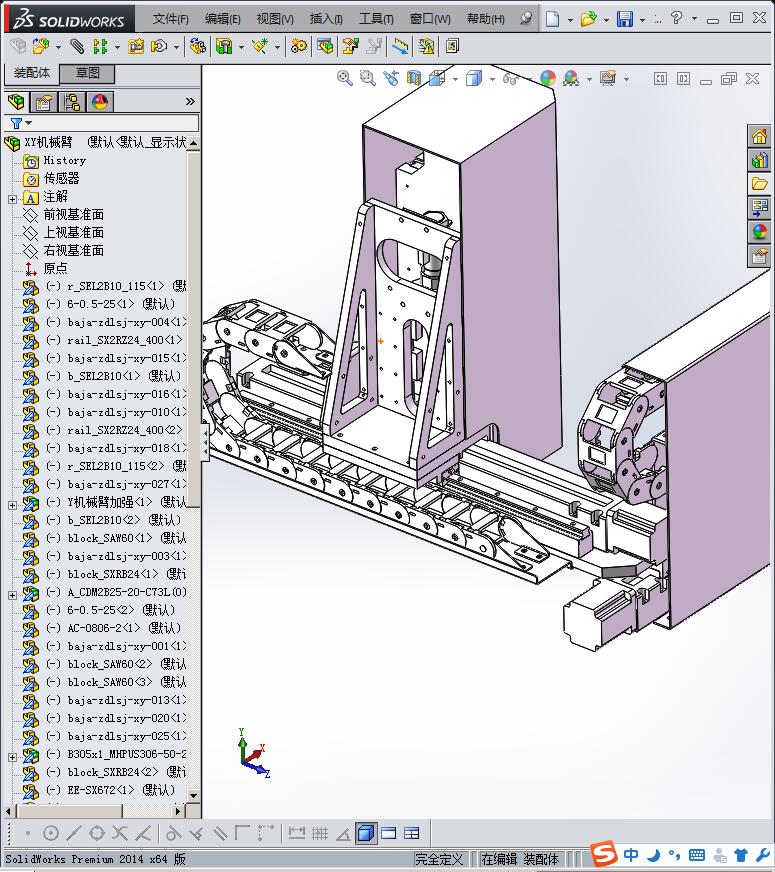Click the Exploded View icon
775x872 pixels.
tap(350, 46)
